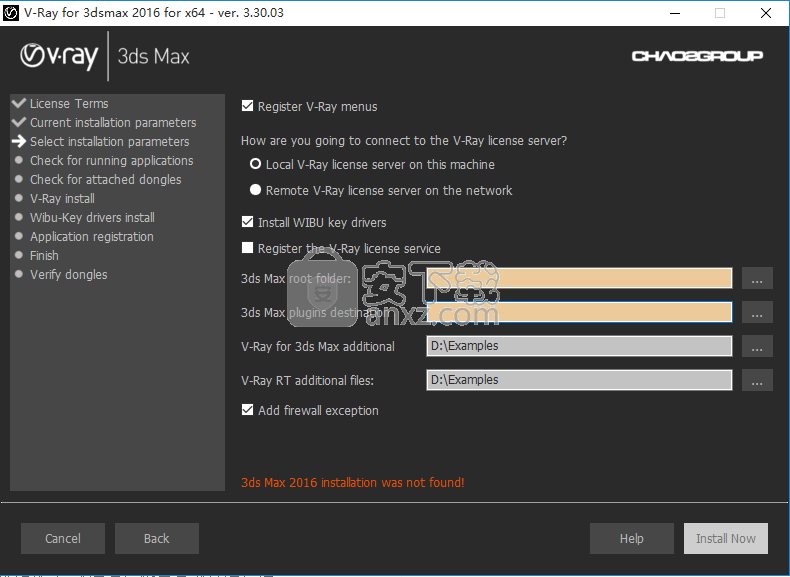Go Back to previous step
790x577 pixels.
(157, 538)
